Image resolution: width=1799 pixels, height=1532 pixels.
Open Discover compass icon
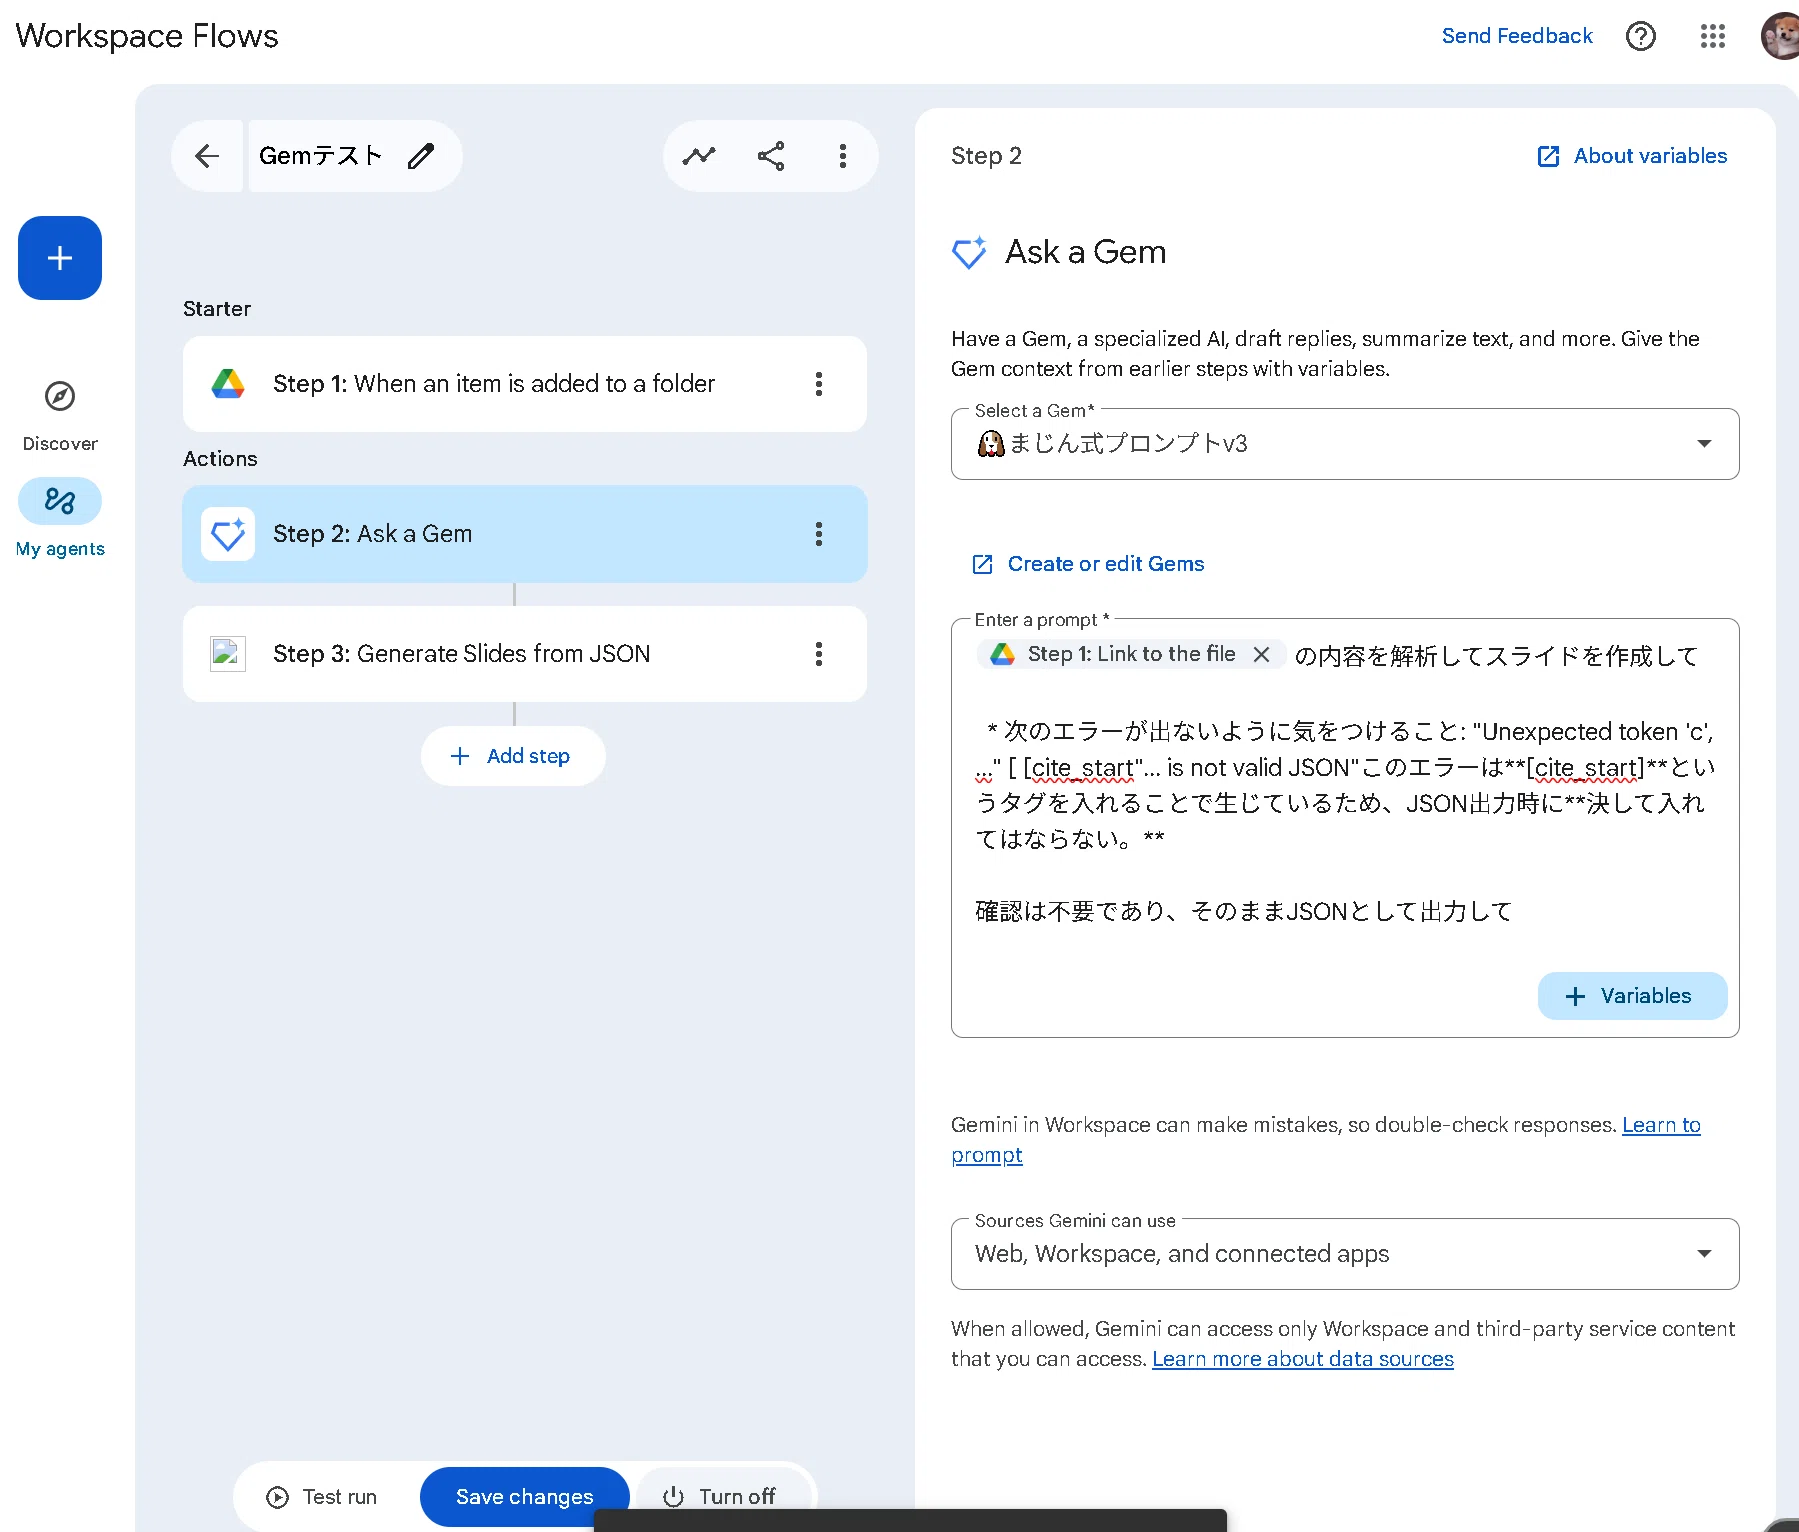click(x=60, y=396)
